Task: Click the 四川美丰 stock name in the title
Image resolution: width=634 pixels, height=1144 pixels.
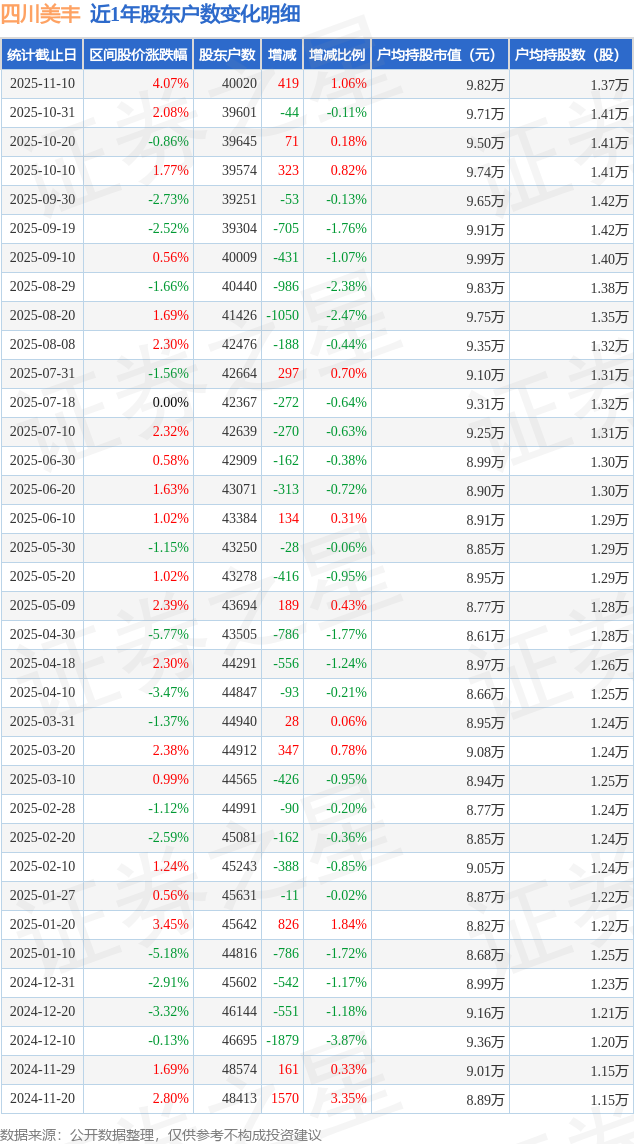Action: click(40, 14)
